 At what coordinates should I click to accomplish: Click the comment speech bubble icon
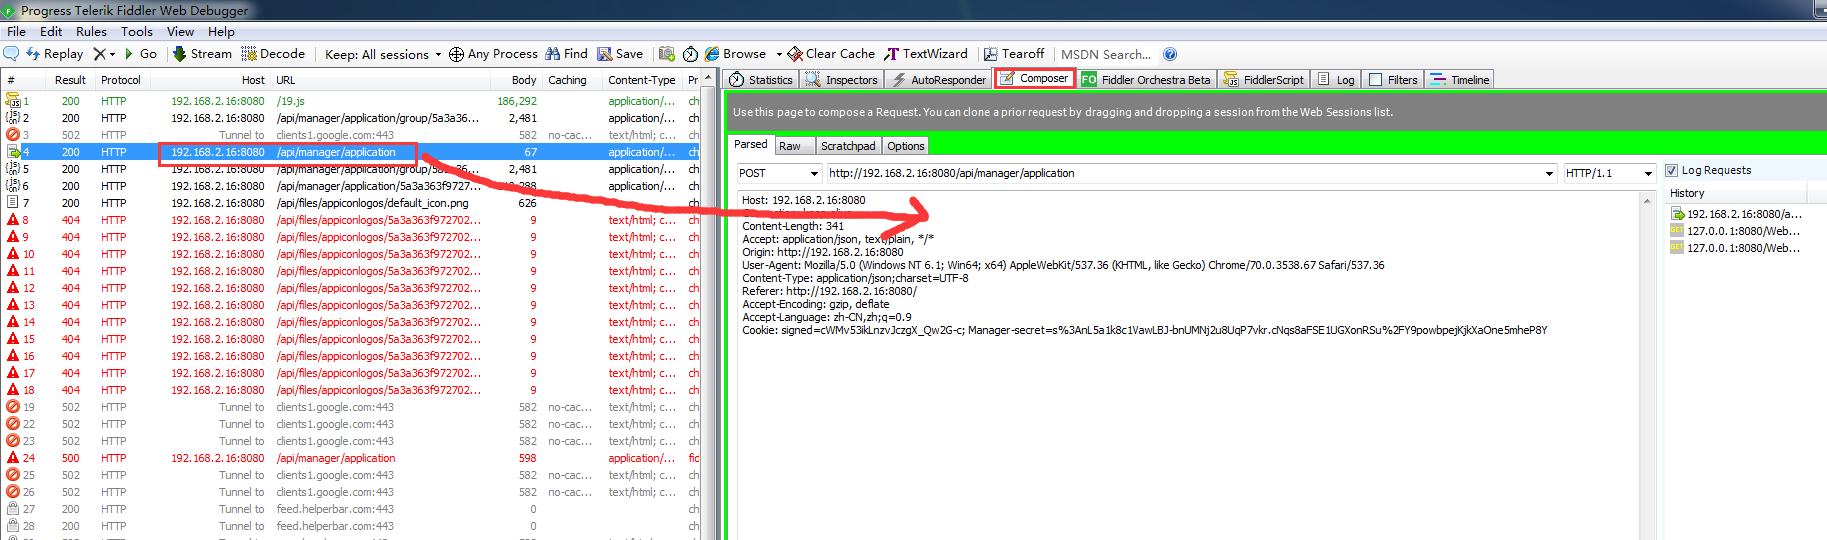coord(12,54)
